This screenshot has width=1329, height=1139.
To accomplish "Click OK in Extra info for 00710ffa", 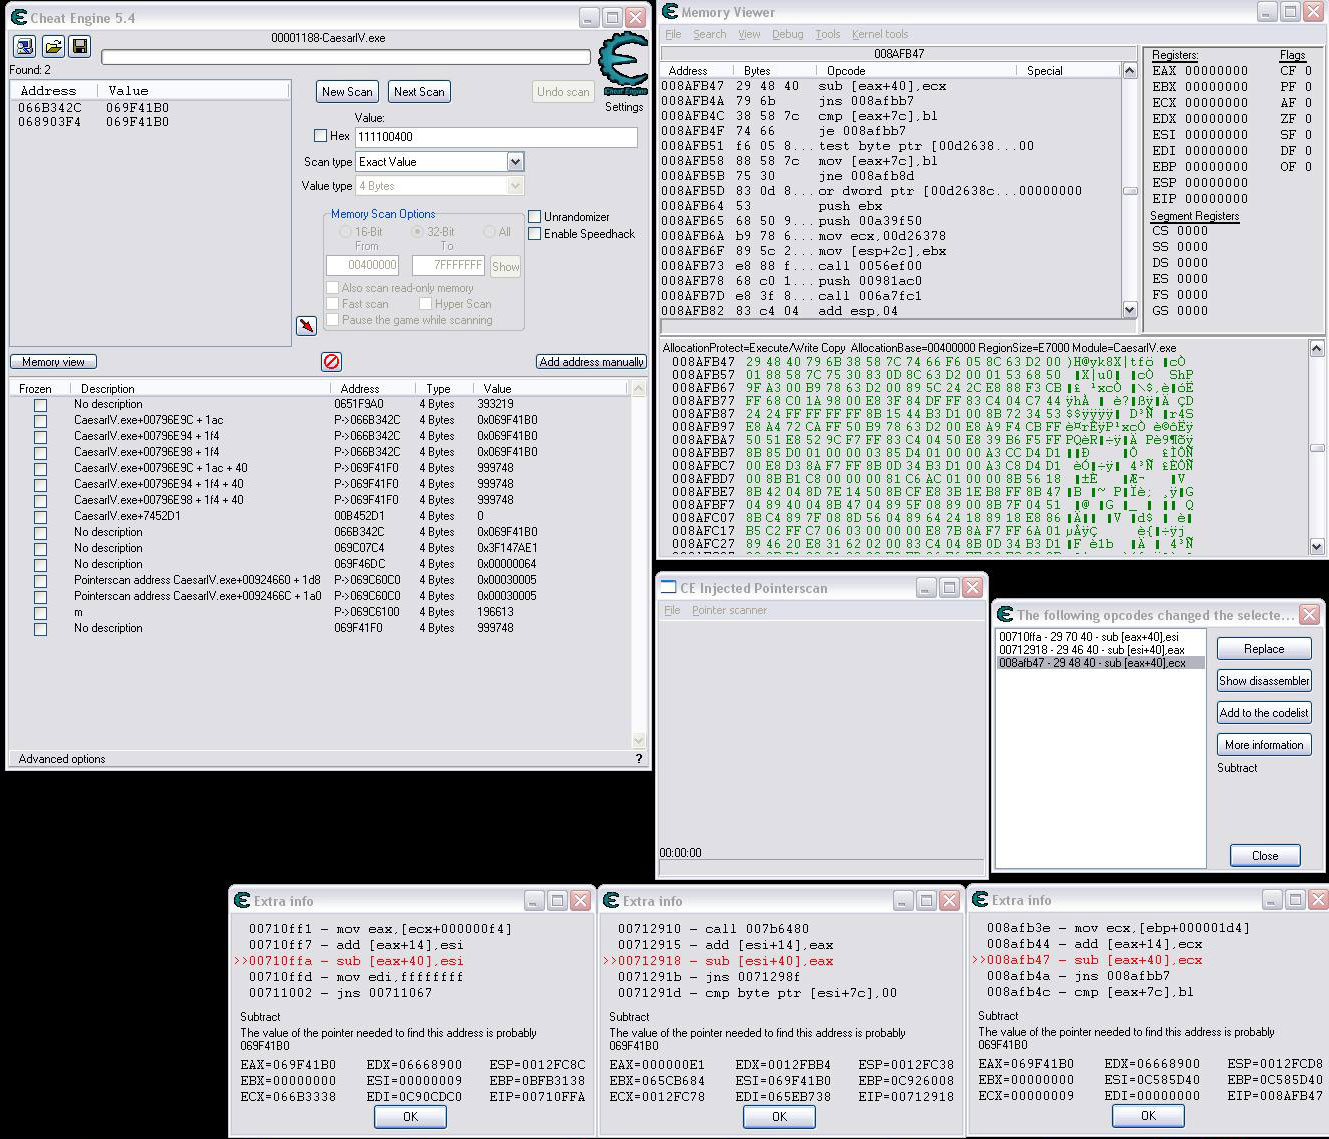I will (410, 1117).
